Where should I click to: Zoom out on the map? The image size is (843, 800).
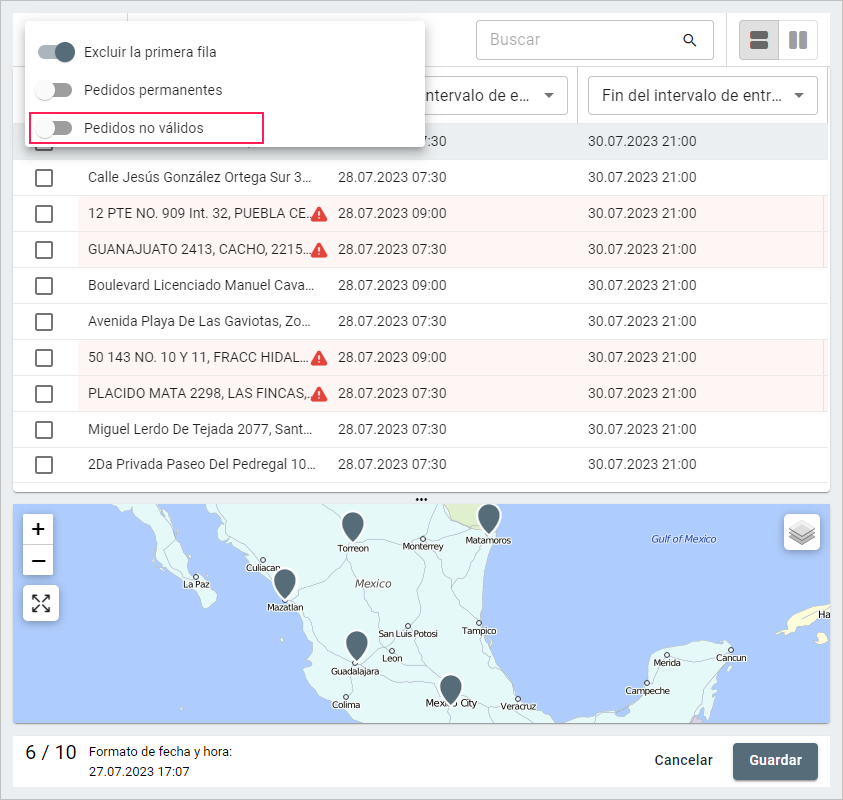[x=38, y=561]
